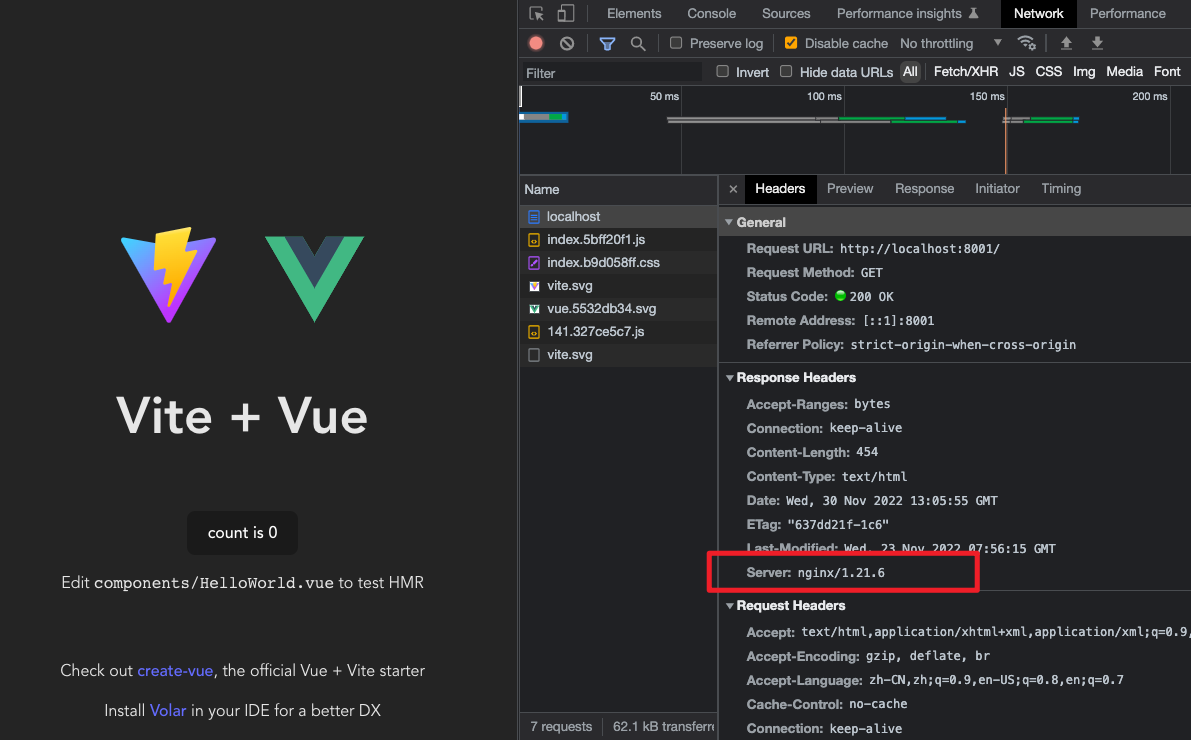Open the Performance insights tab

[x=908, y=14]
